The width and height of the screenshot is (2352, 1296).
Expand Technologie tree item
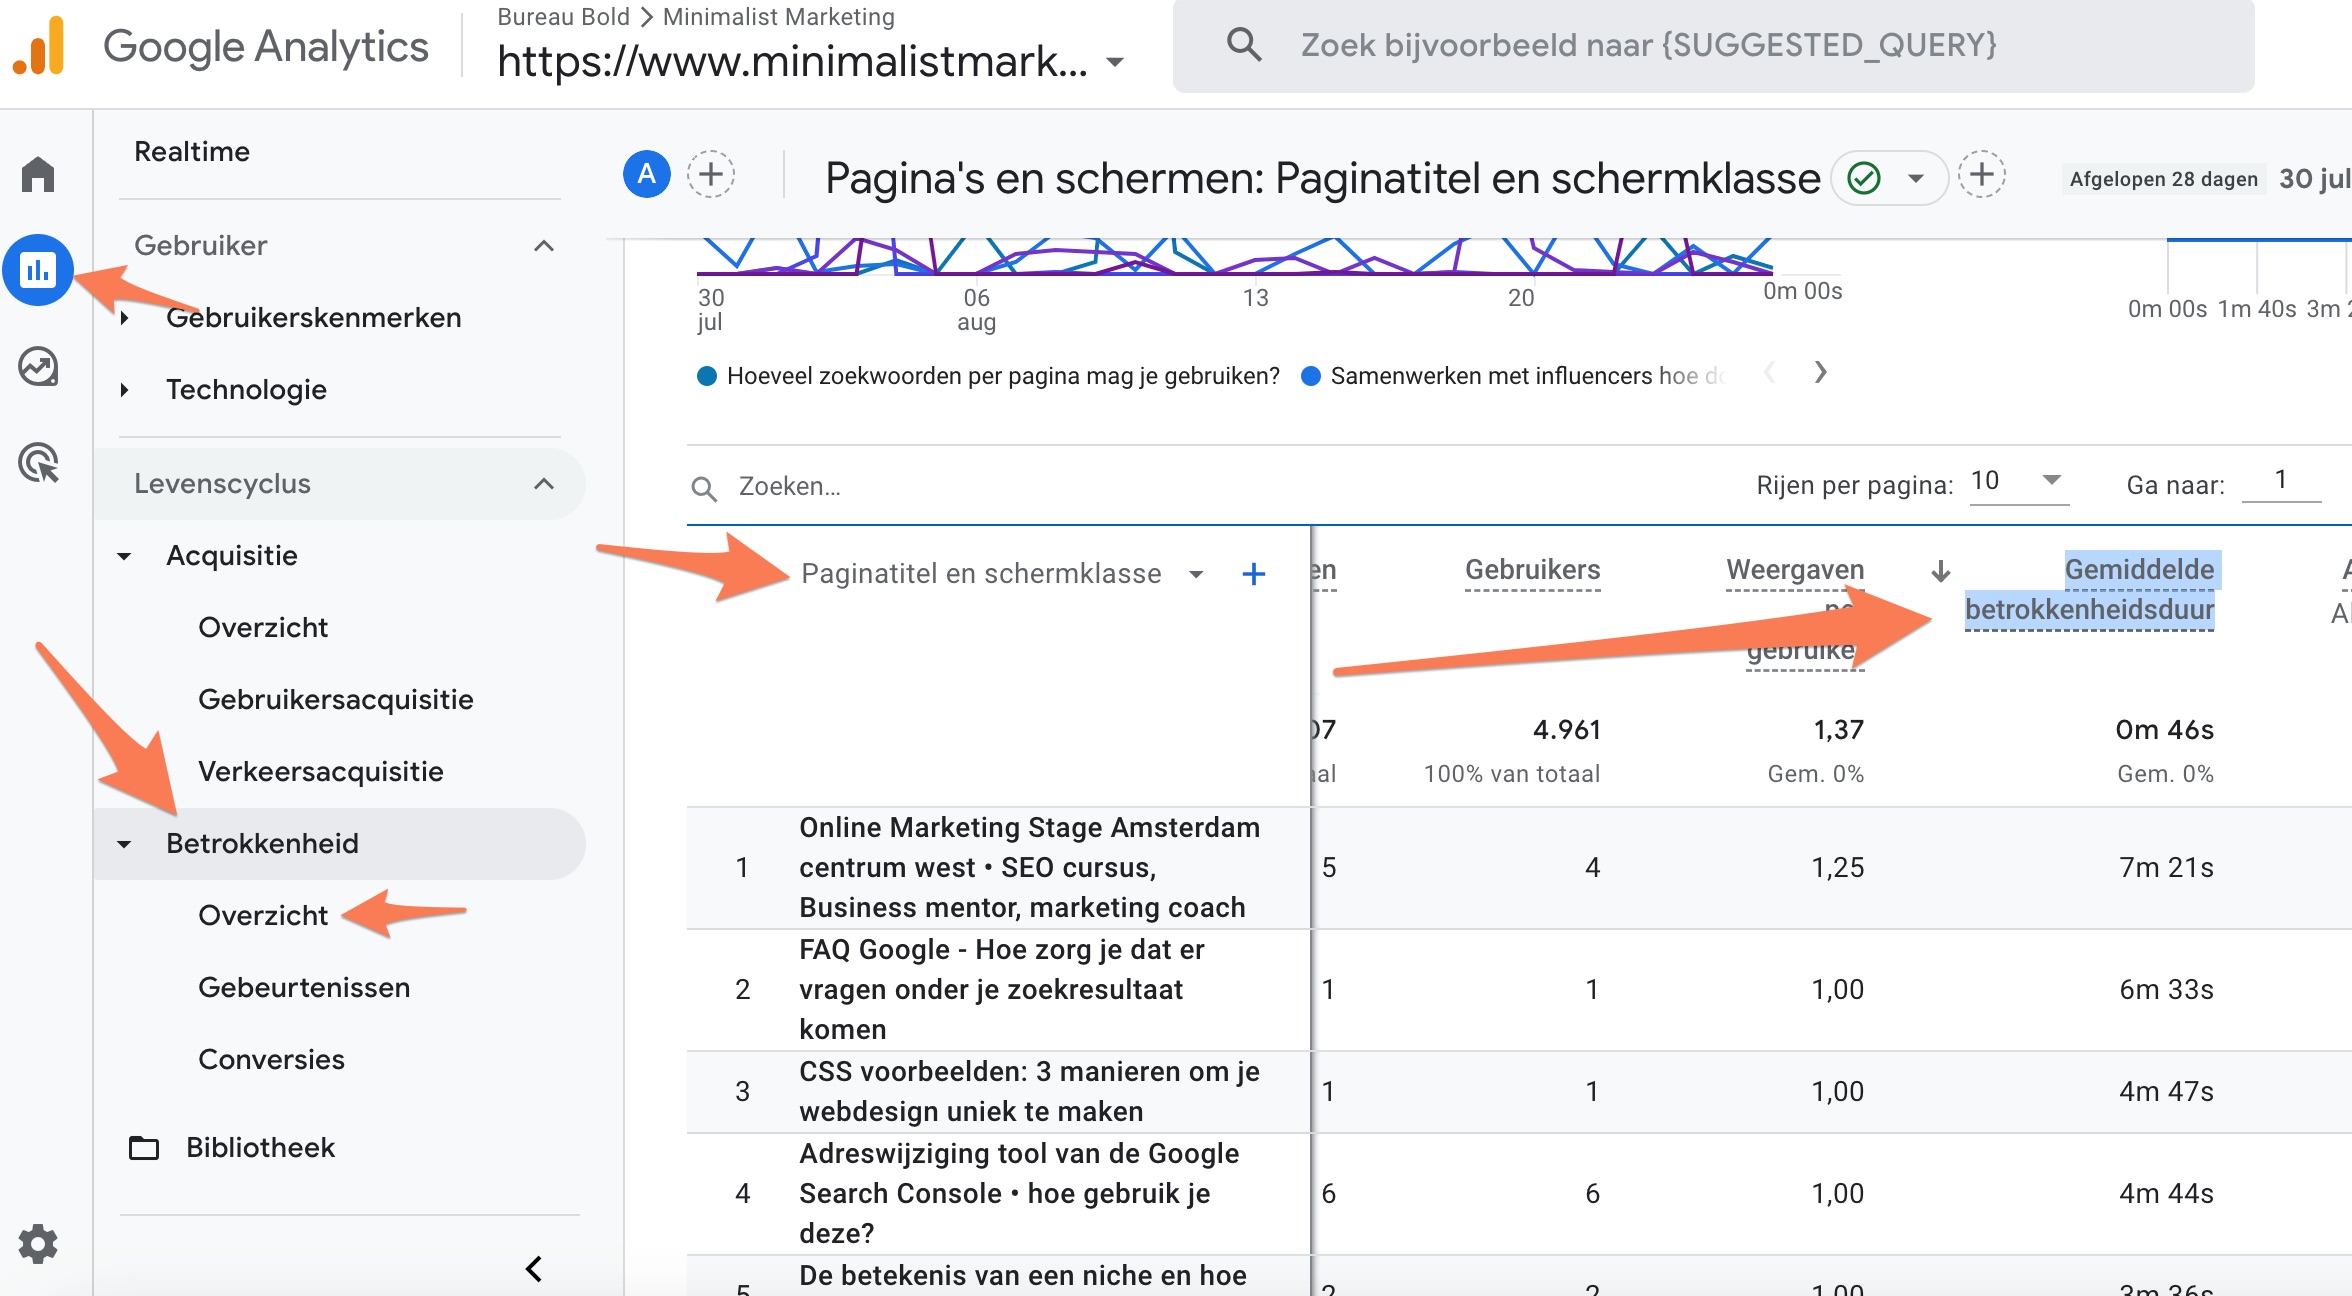coord(124,390)
